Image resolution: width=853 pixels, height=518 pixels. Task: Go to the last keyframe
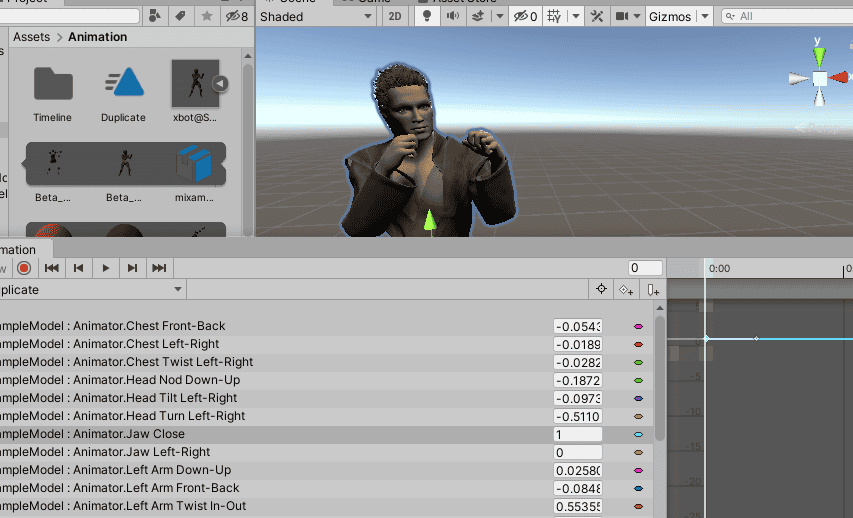pos(159,268)
